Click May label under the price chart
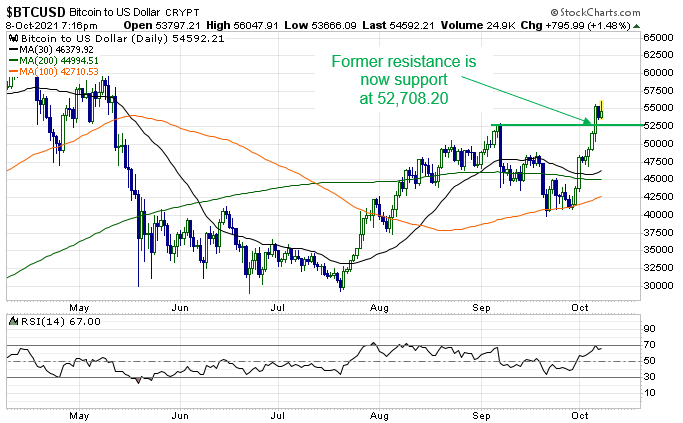Image resolution: width=683 pixels, height=423 pixels. (x=79, y=308)
